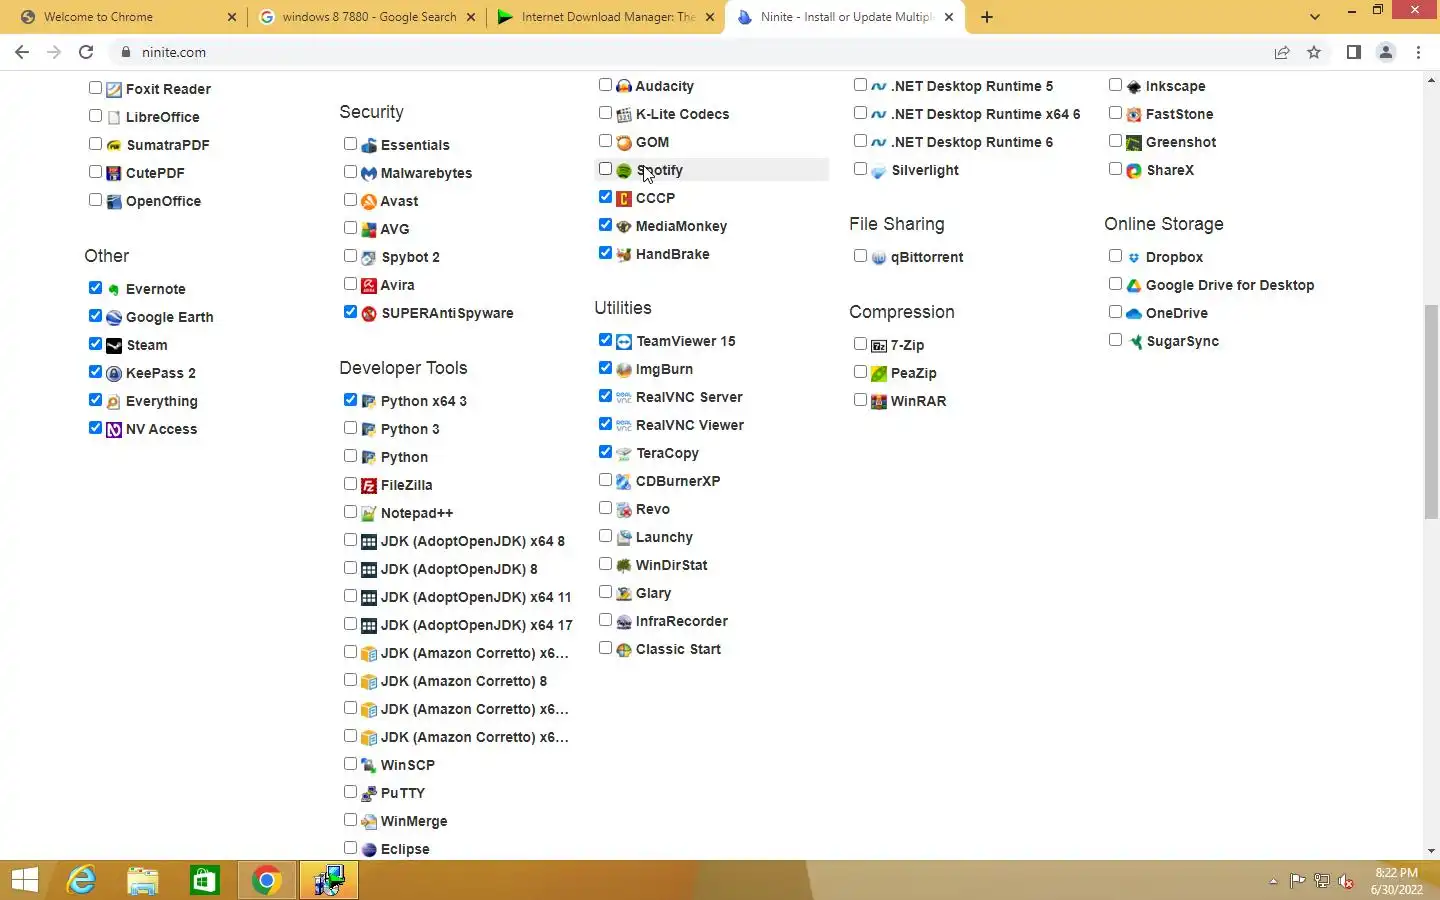Viewport: 1440px width, 900px height.
Task: Uncheck the CCCP checkbox
Action: pos(605,197)
